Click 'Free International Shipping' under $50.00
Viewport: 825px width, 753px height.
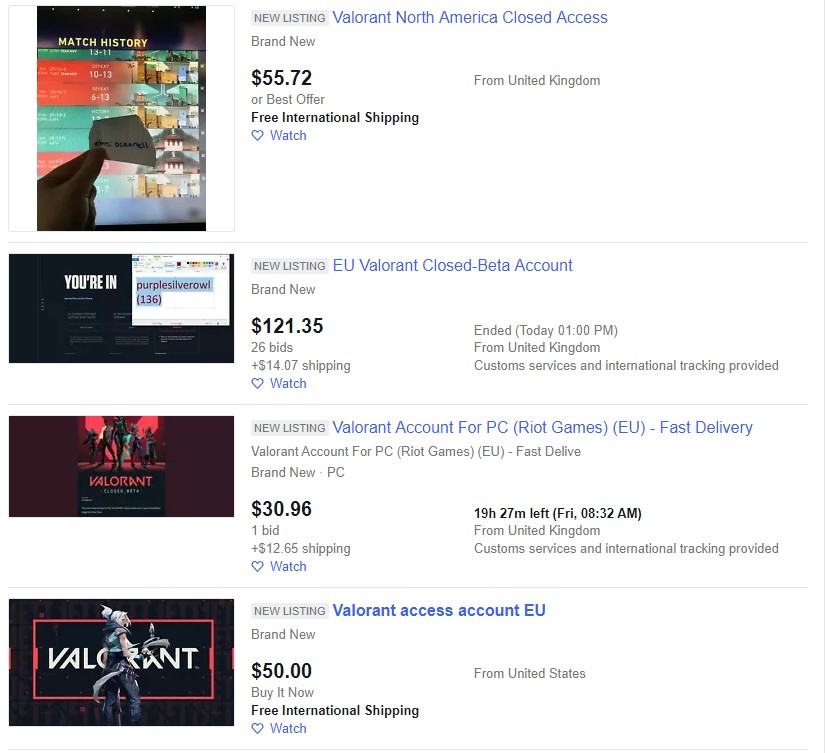(335, 710)
